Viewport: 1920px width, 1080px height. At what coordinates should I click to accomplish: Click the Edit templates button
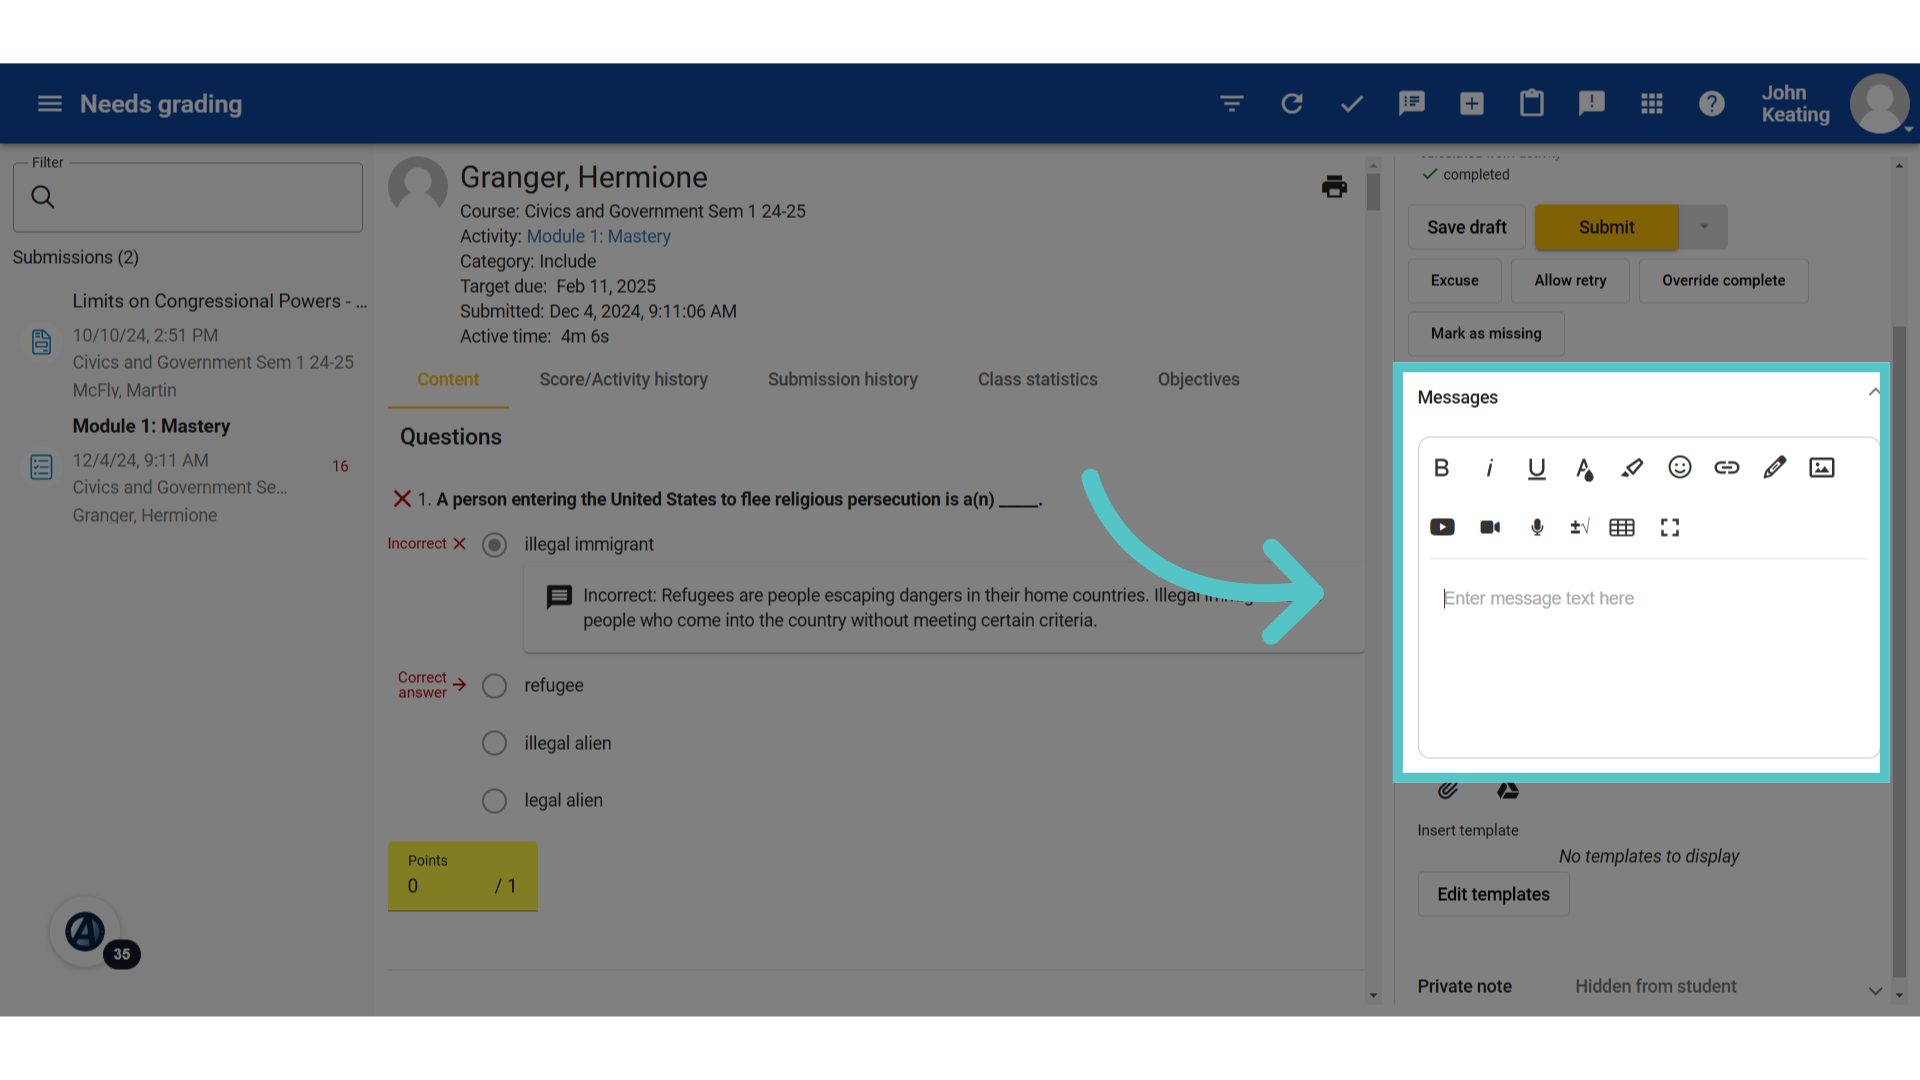click(1493, 894)
